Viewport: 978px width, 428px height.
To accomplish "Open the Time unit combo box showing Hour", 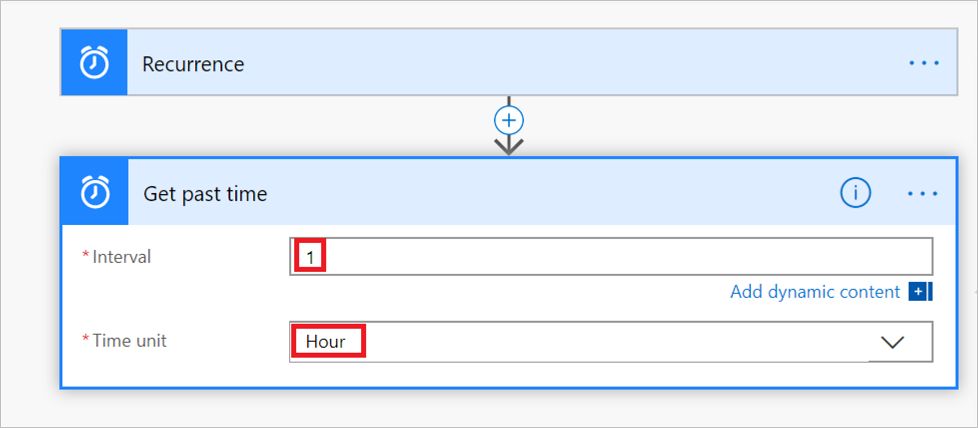I will click(611, 342).
